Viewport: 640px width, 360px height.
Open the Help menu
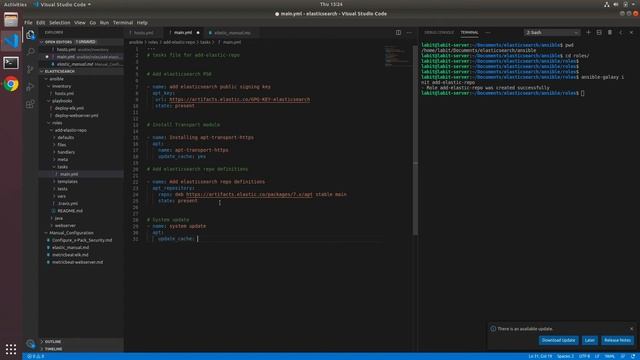[x=142, y=22]
